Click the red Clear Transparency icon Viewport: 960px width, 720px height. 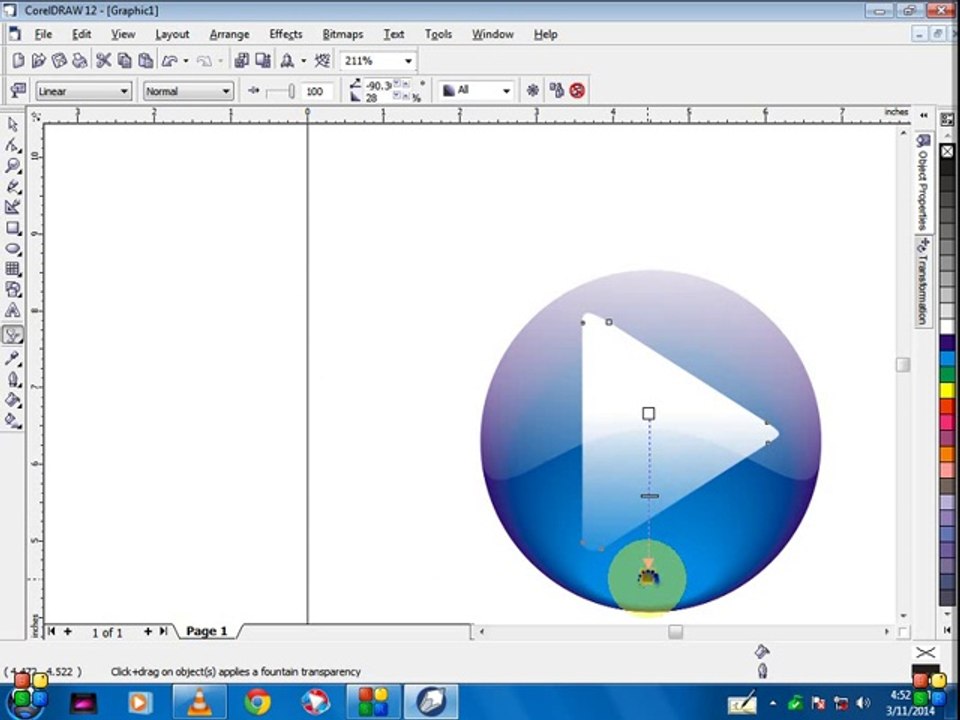pos(577,91)
